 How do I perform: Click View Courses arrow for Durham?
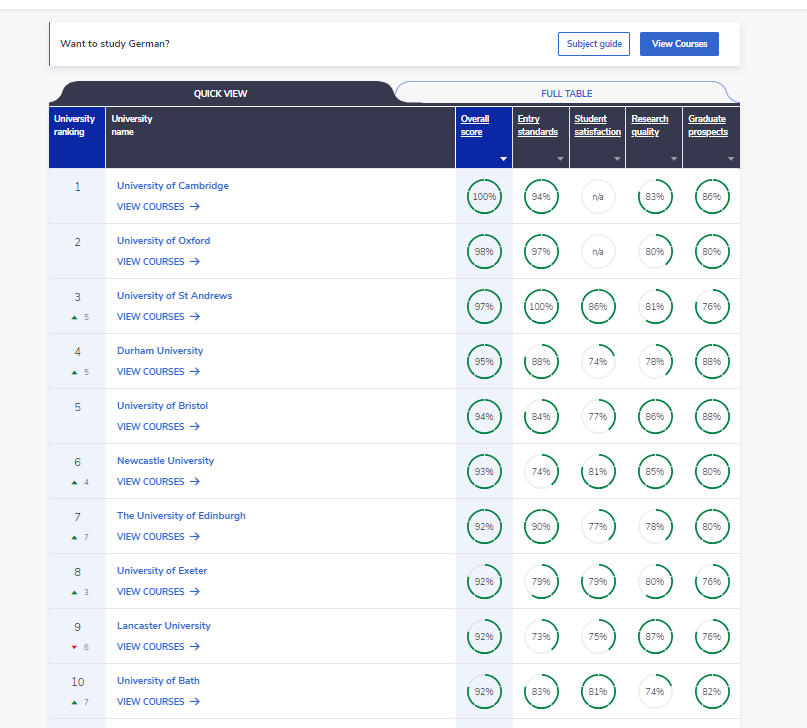195,372
